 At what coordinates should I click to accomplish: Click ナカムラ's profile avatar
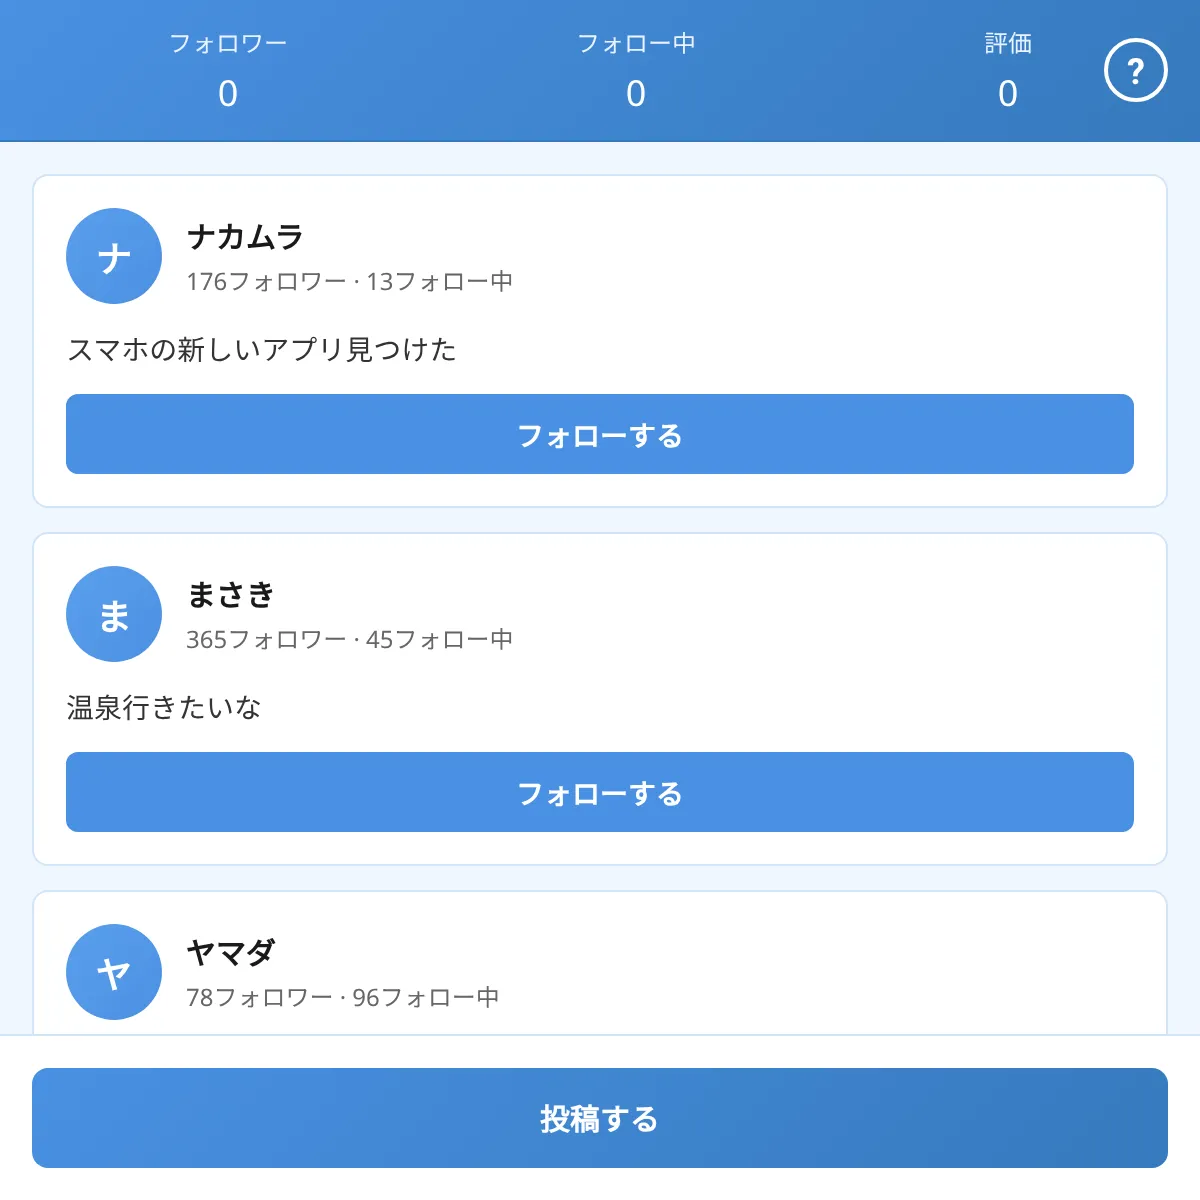113,256
